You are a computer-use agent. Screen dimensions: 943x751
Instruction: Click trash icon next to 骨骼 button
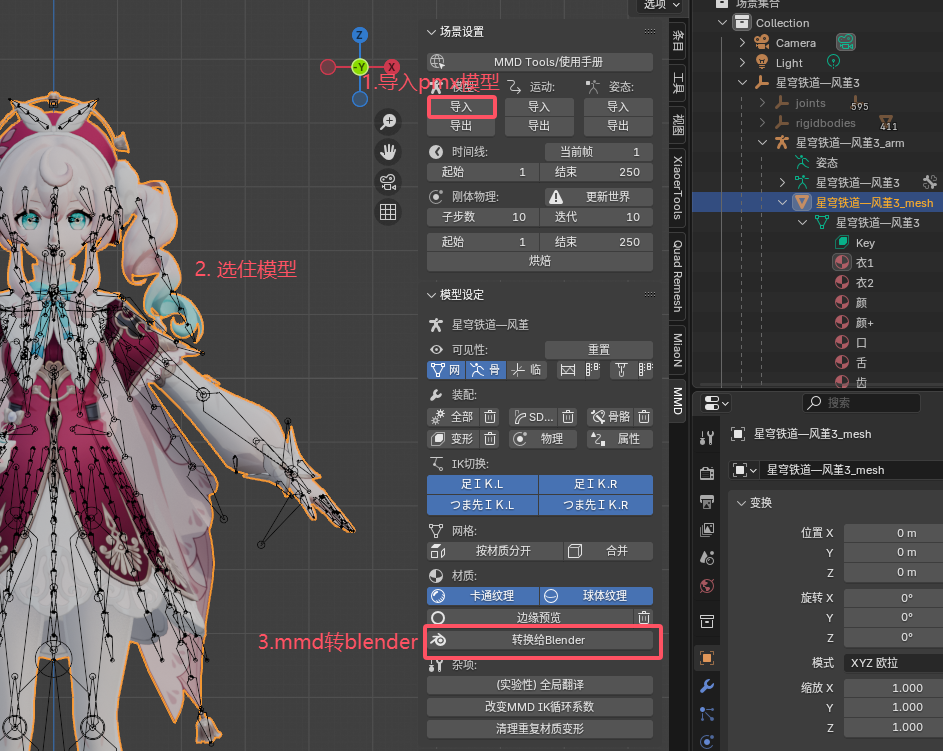click(644, 417)
